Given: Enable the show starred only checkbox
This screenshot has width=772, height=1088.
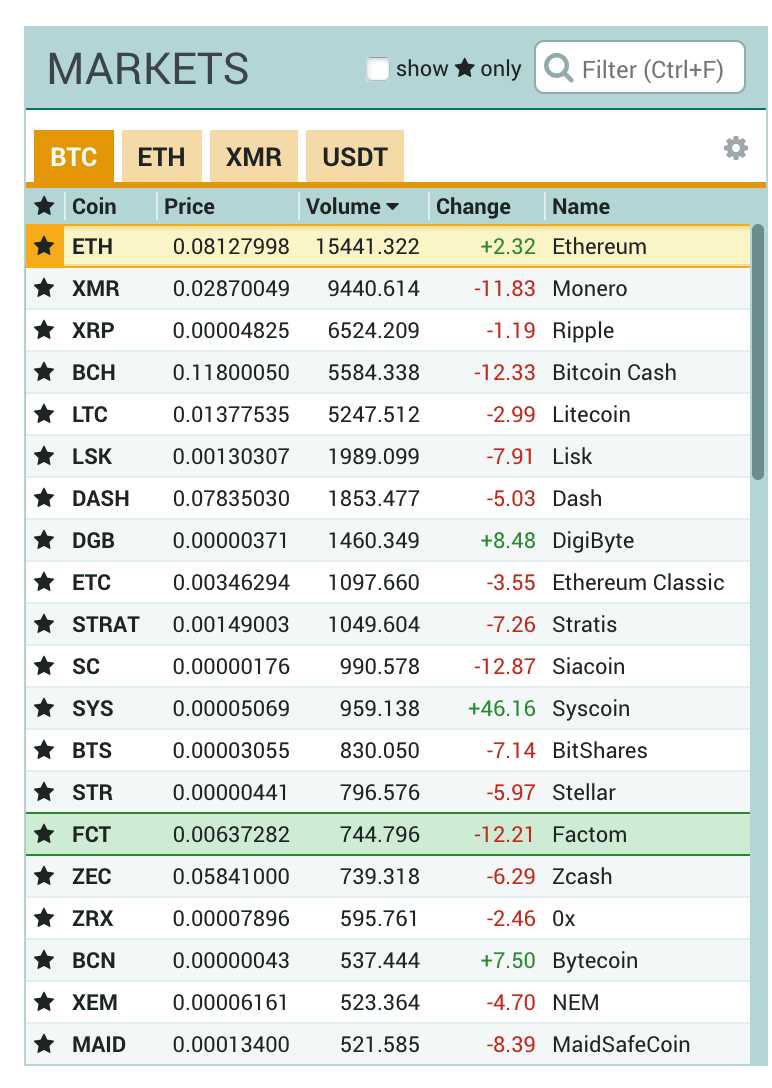Looking at the screenshot, I should tap(378, 69).
